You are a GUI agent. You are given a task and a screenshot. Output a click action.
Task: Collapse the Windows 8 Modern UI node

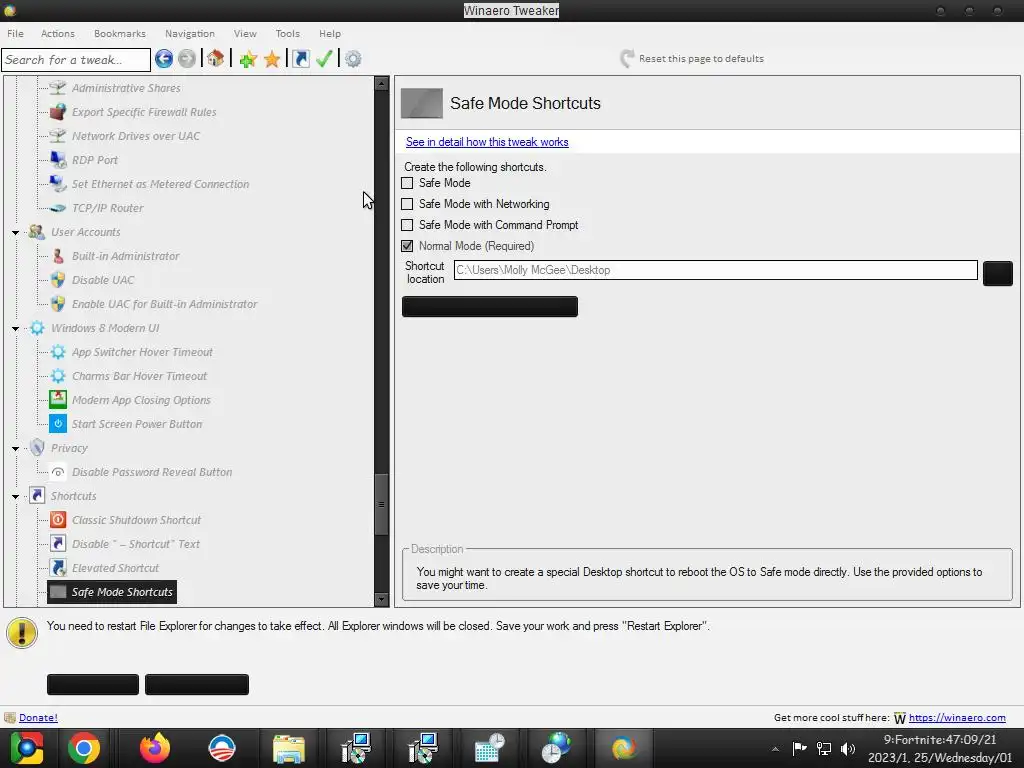coord(16,328)
